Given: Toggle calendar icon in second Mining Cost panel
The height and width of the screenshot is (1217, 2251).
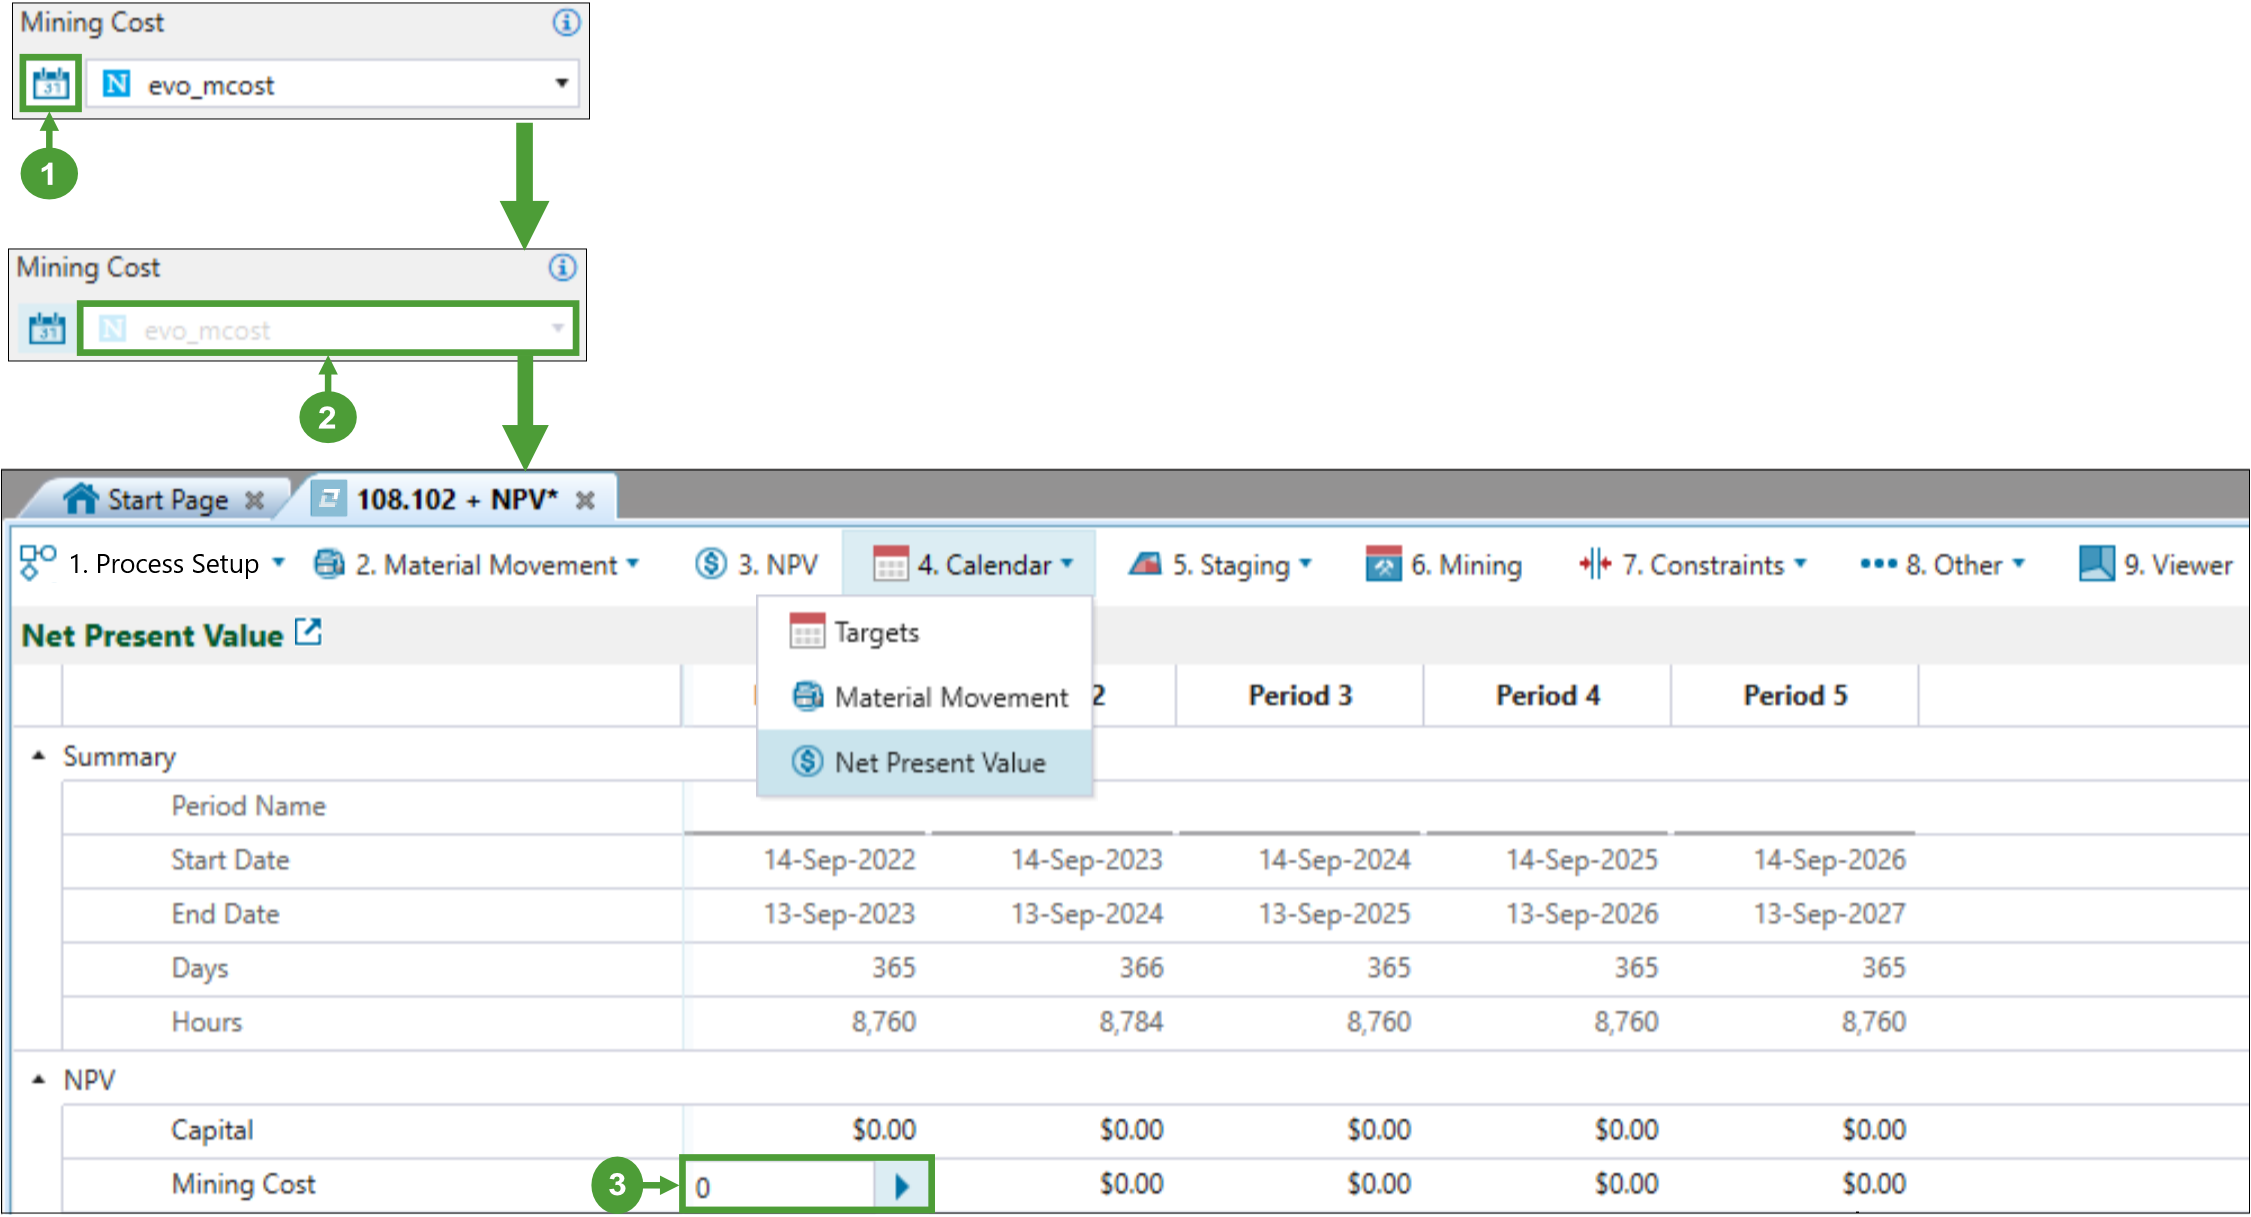Looking at the screenshot, I should 47,328.
